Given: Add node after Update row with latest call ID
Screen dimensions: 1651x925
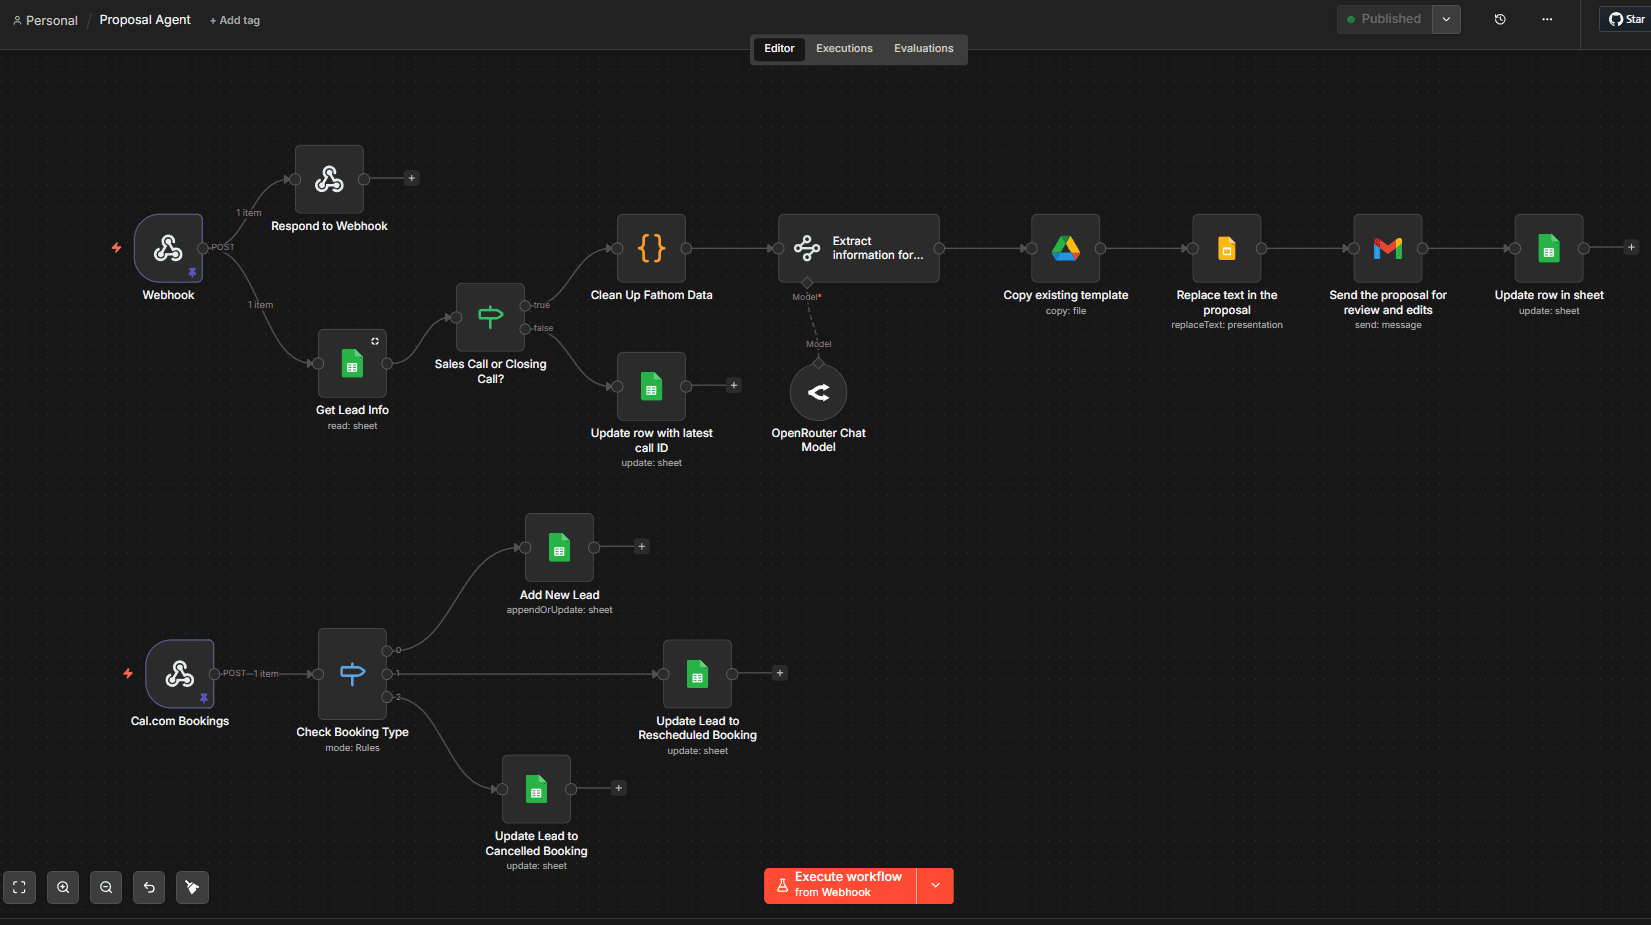Looking at the screenshot, I should (x=733, y=385).
